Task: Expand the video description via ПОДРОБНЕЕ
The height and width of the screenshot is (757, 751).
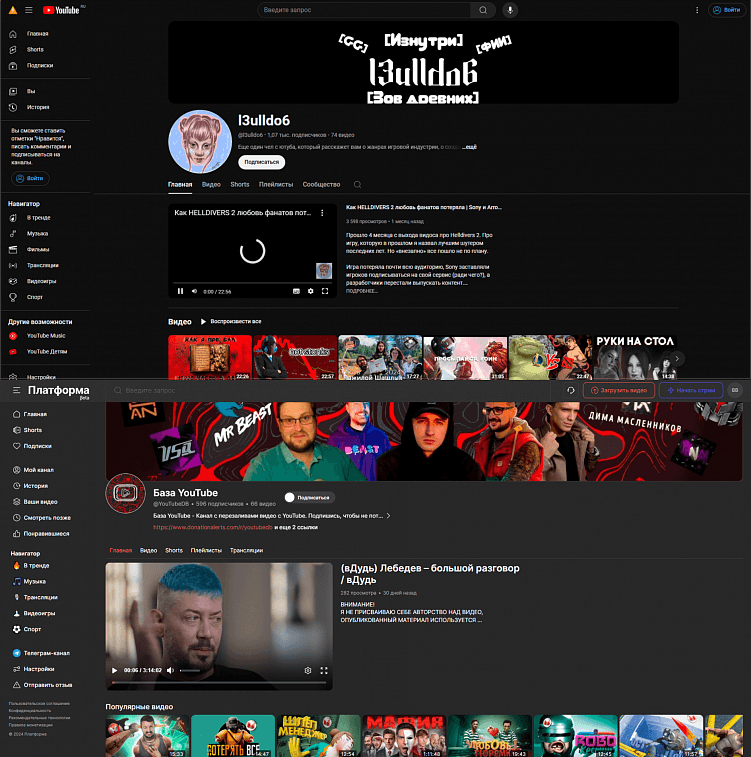Action: (x=362, y=291)
